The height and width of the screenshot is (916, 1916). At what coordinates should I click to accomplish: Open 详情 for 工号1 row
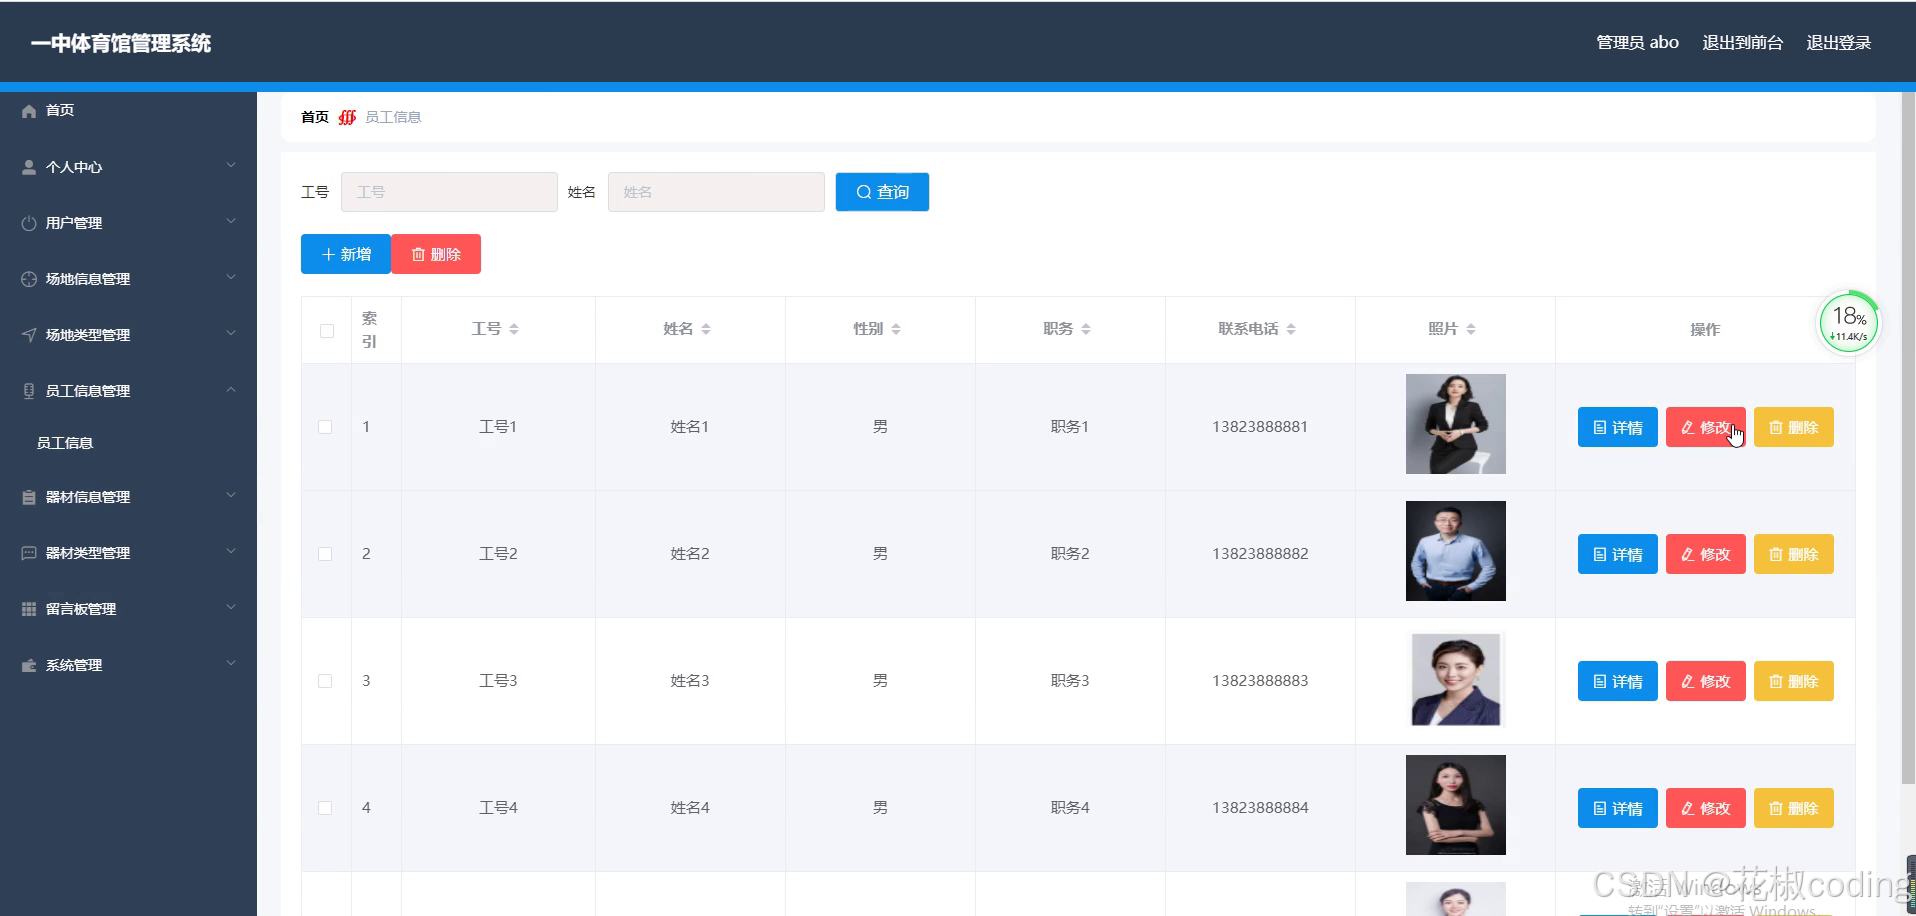[1618, 427]
